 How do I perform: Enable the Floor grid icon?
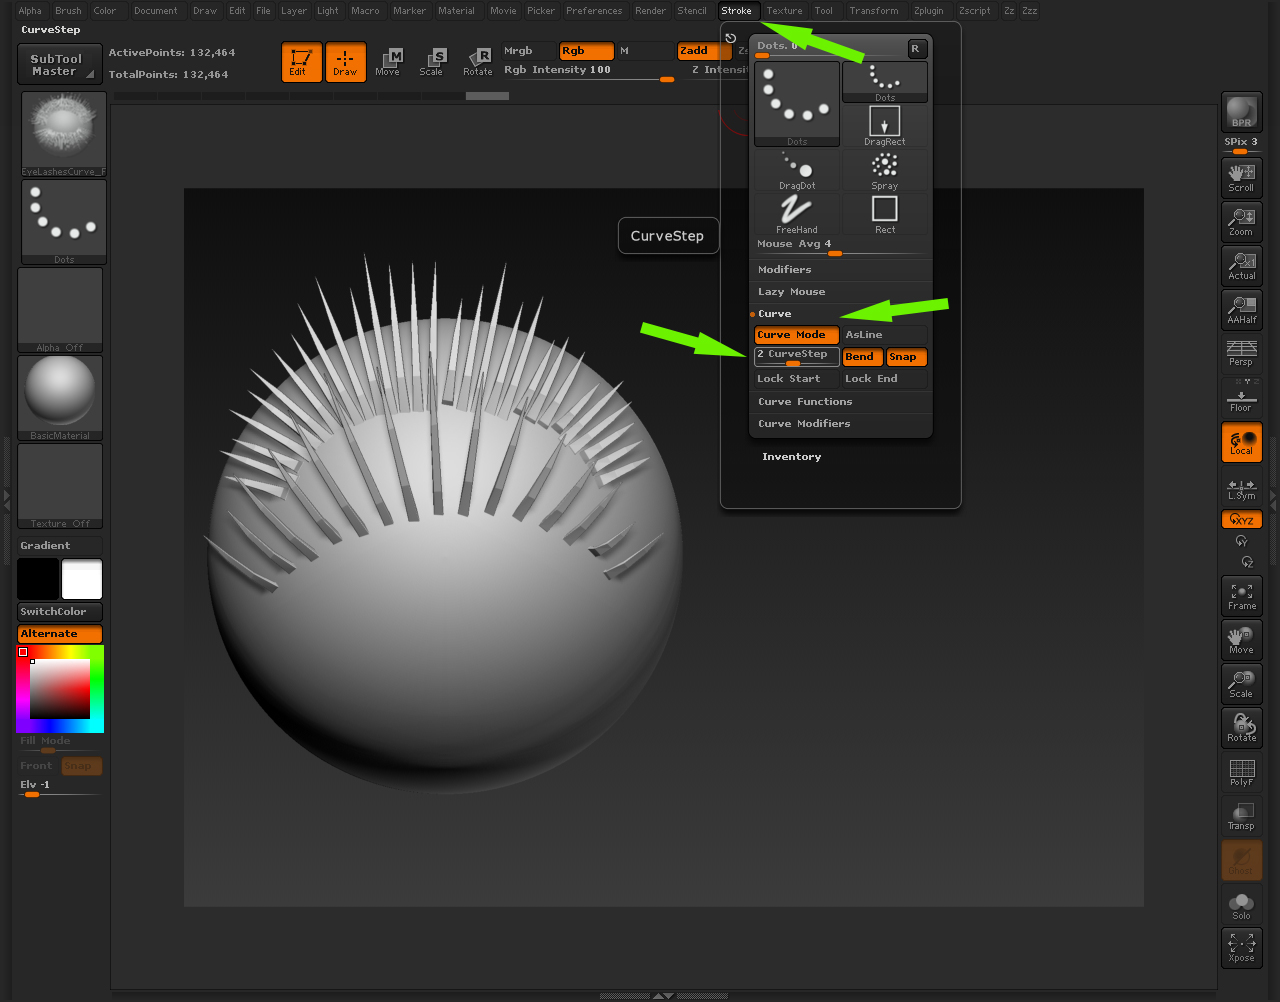pyautogui.click(x=1241, y=398)
